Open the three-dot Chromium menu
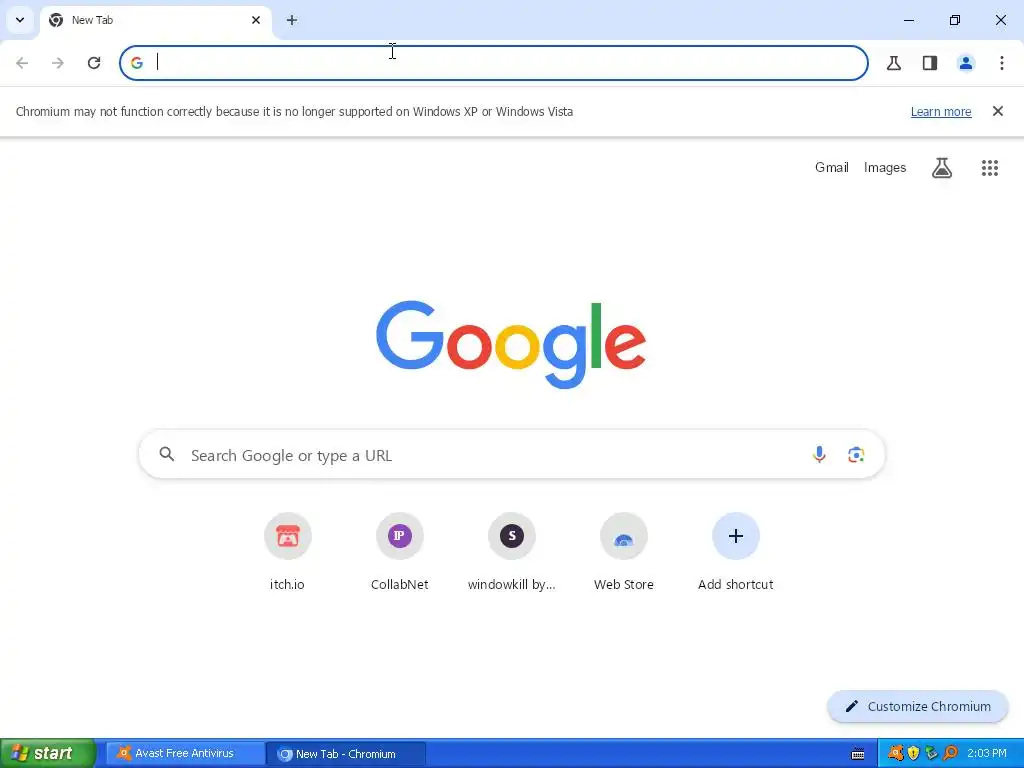The width and height of the screenshot is (1024, 768). (1002, 63)
